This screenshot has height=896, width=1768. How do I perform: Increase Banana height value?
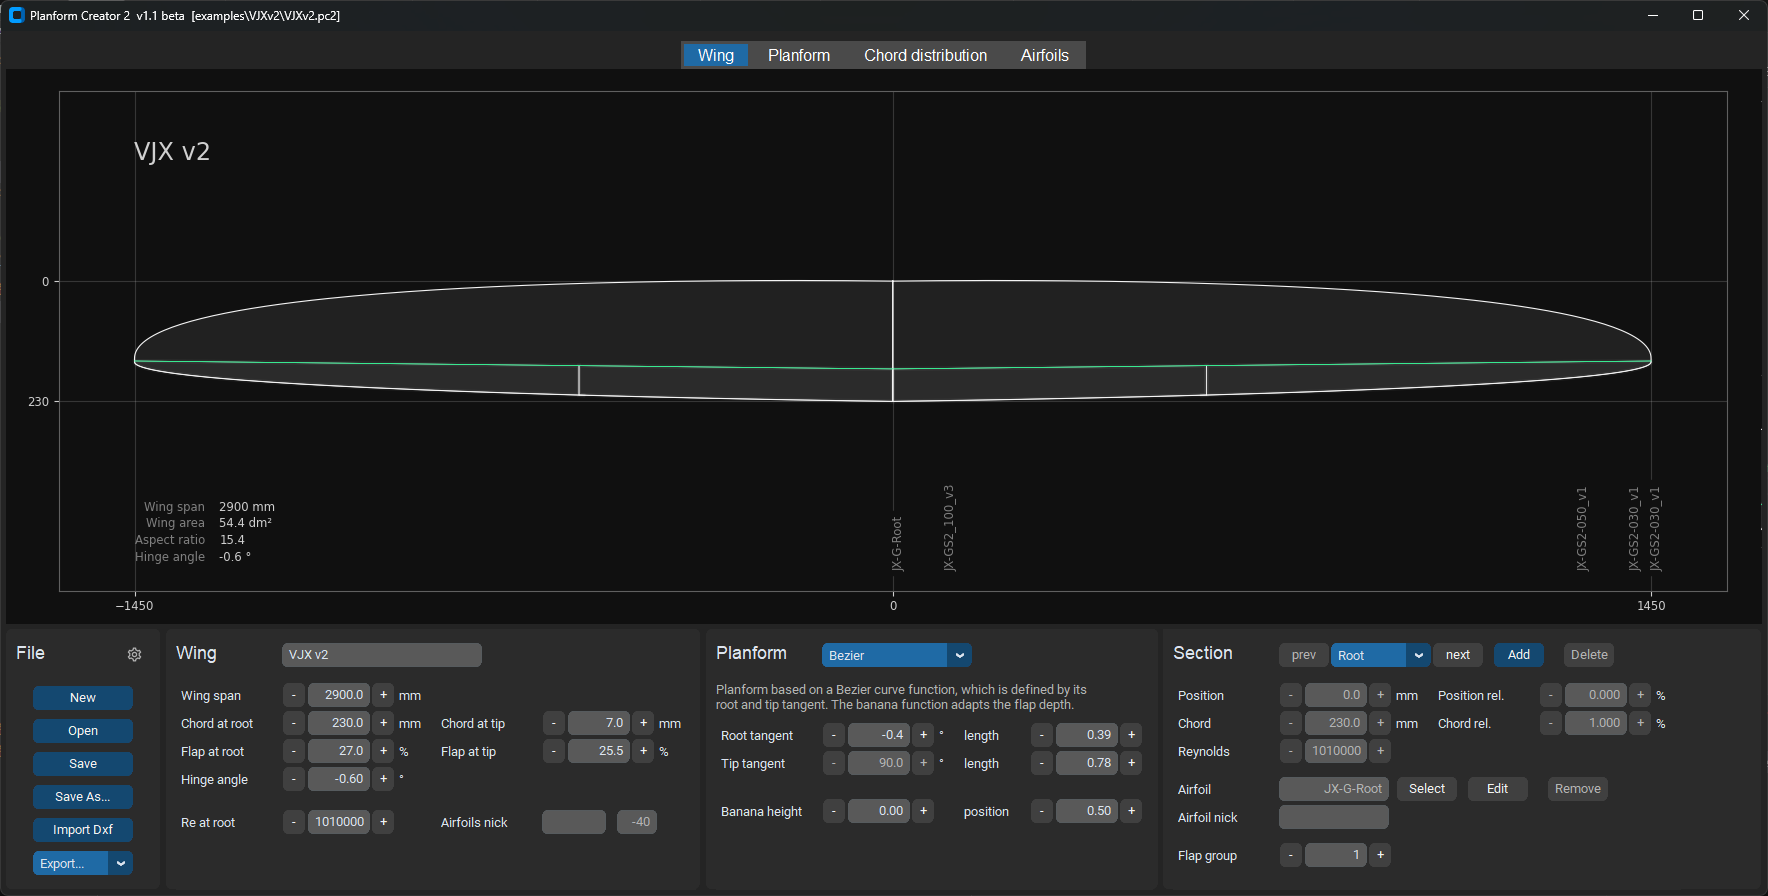coord(924,811)
